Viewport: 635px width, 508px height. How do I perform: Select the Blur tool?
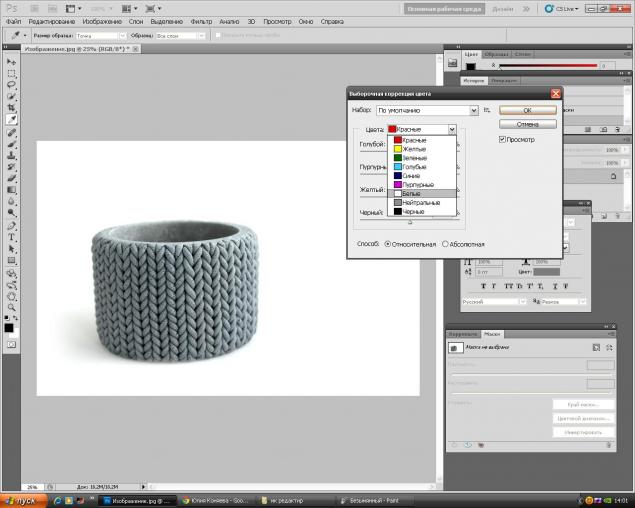click(x=11, y=201)
